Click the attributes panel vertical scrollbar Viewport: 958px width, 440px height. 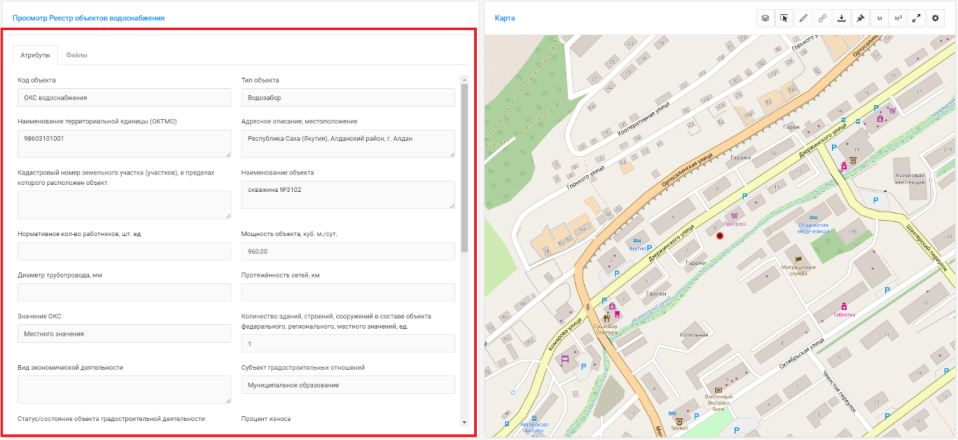464,160
